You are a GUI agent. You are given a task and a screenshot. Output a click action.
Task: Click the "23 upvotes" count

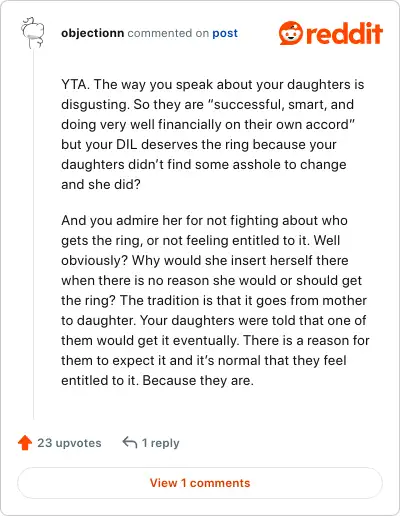point(69,443)
